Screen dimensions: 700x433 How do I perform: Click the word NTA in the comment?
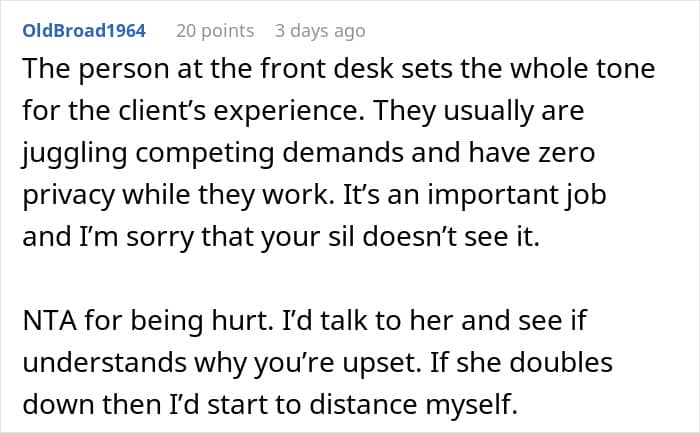[x=50, y=321]
